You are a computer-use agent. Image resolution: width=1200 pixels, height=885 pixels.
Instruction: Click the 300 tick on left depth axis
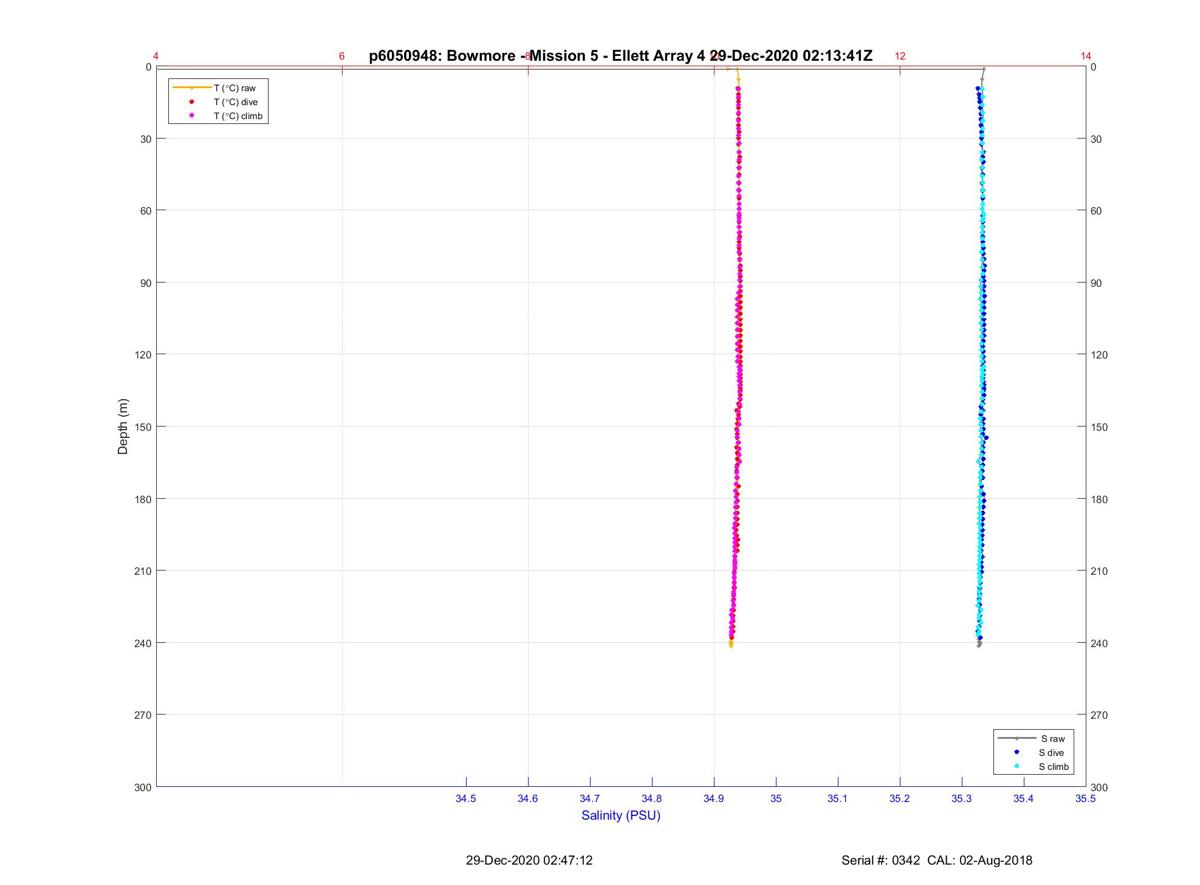pos(143,787)
